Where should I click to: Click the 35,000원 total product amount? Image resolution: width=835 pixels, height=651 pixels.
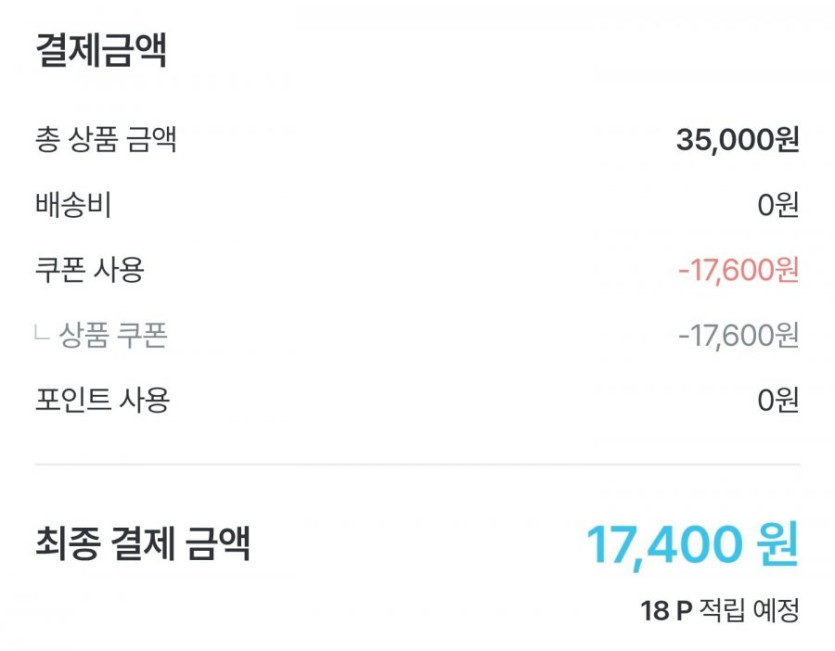click(737, 140)
